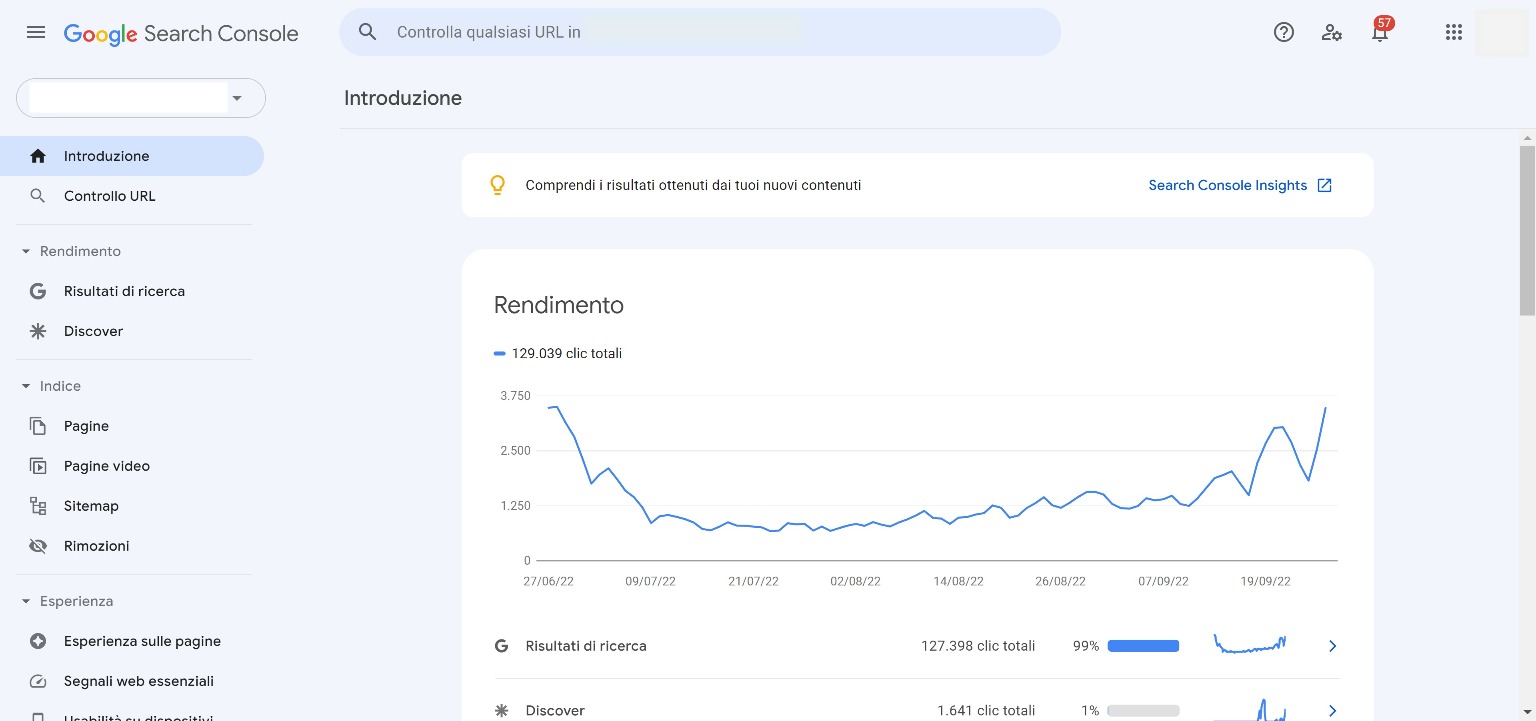Viewport: 1536px width, 721px height.
Task: Open the property selector dropdown
Action: tap(141, 98)
